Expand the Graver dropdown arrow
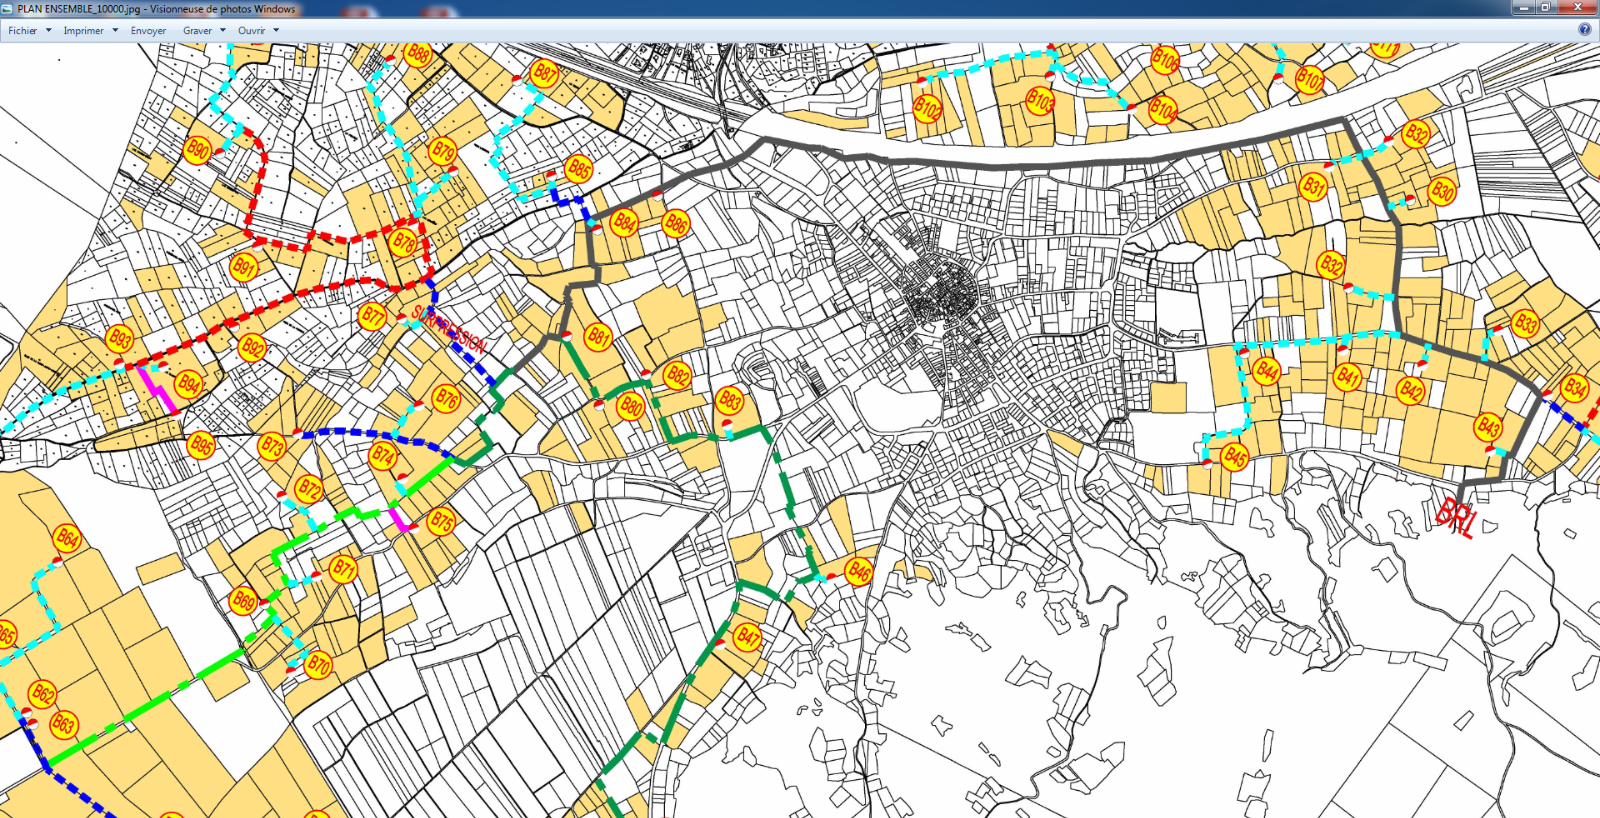This screenshot has width=1600, height=818. click(x=222, y=31)
